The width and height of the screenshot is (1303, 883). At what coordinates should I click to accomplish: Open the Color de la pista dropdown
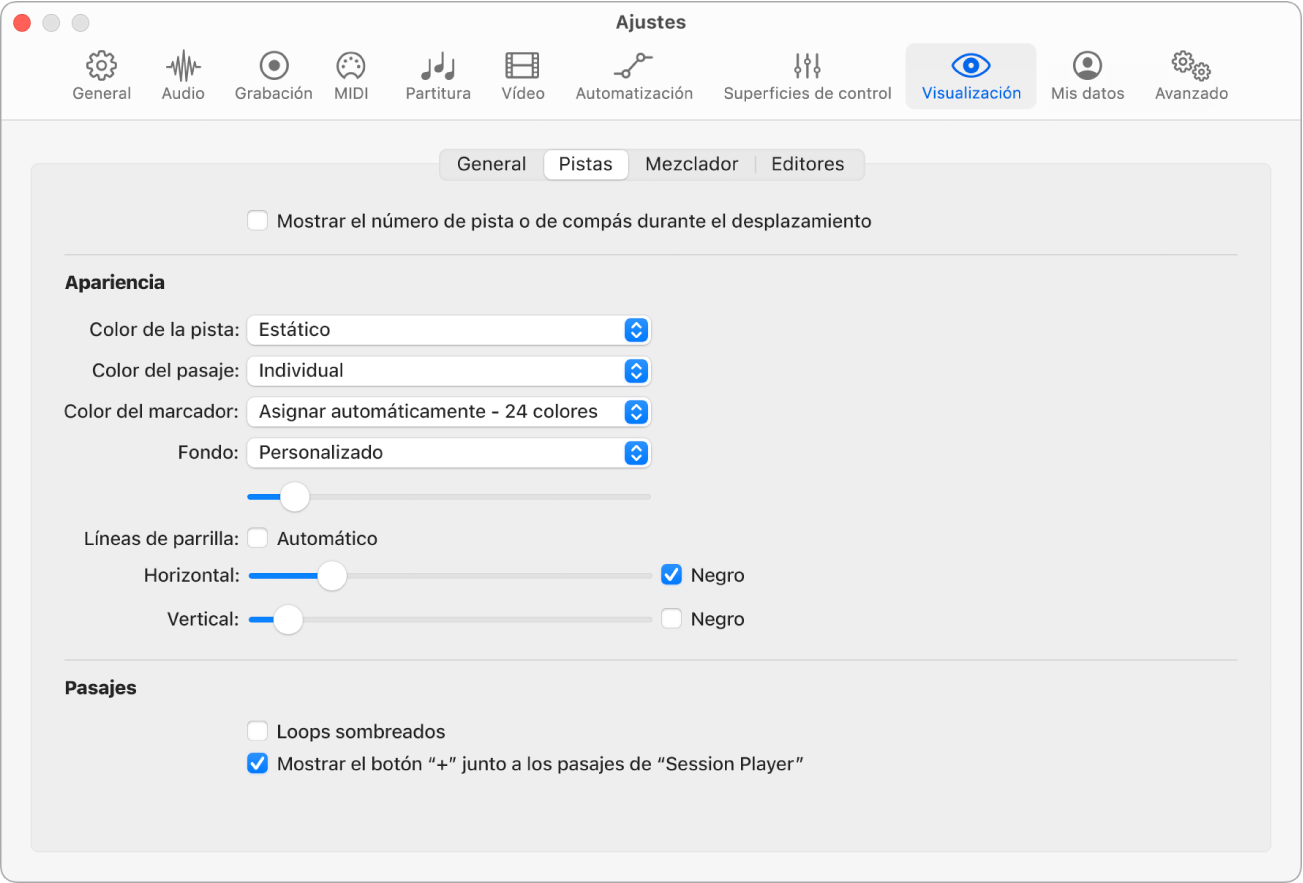(x=449, y=330)
